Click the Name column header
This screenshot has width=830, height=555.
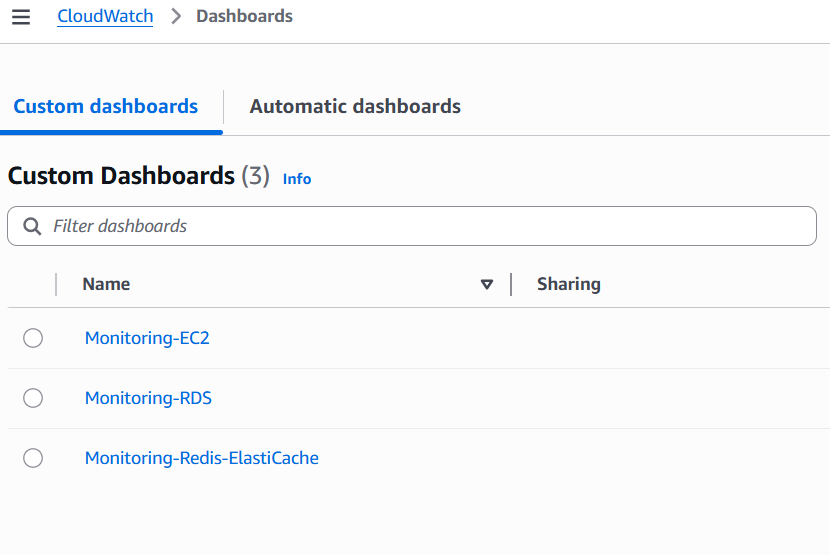[106, 284]
